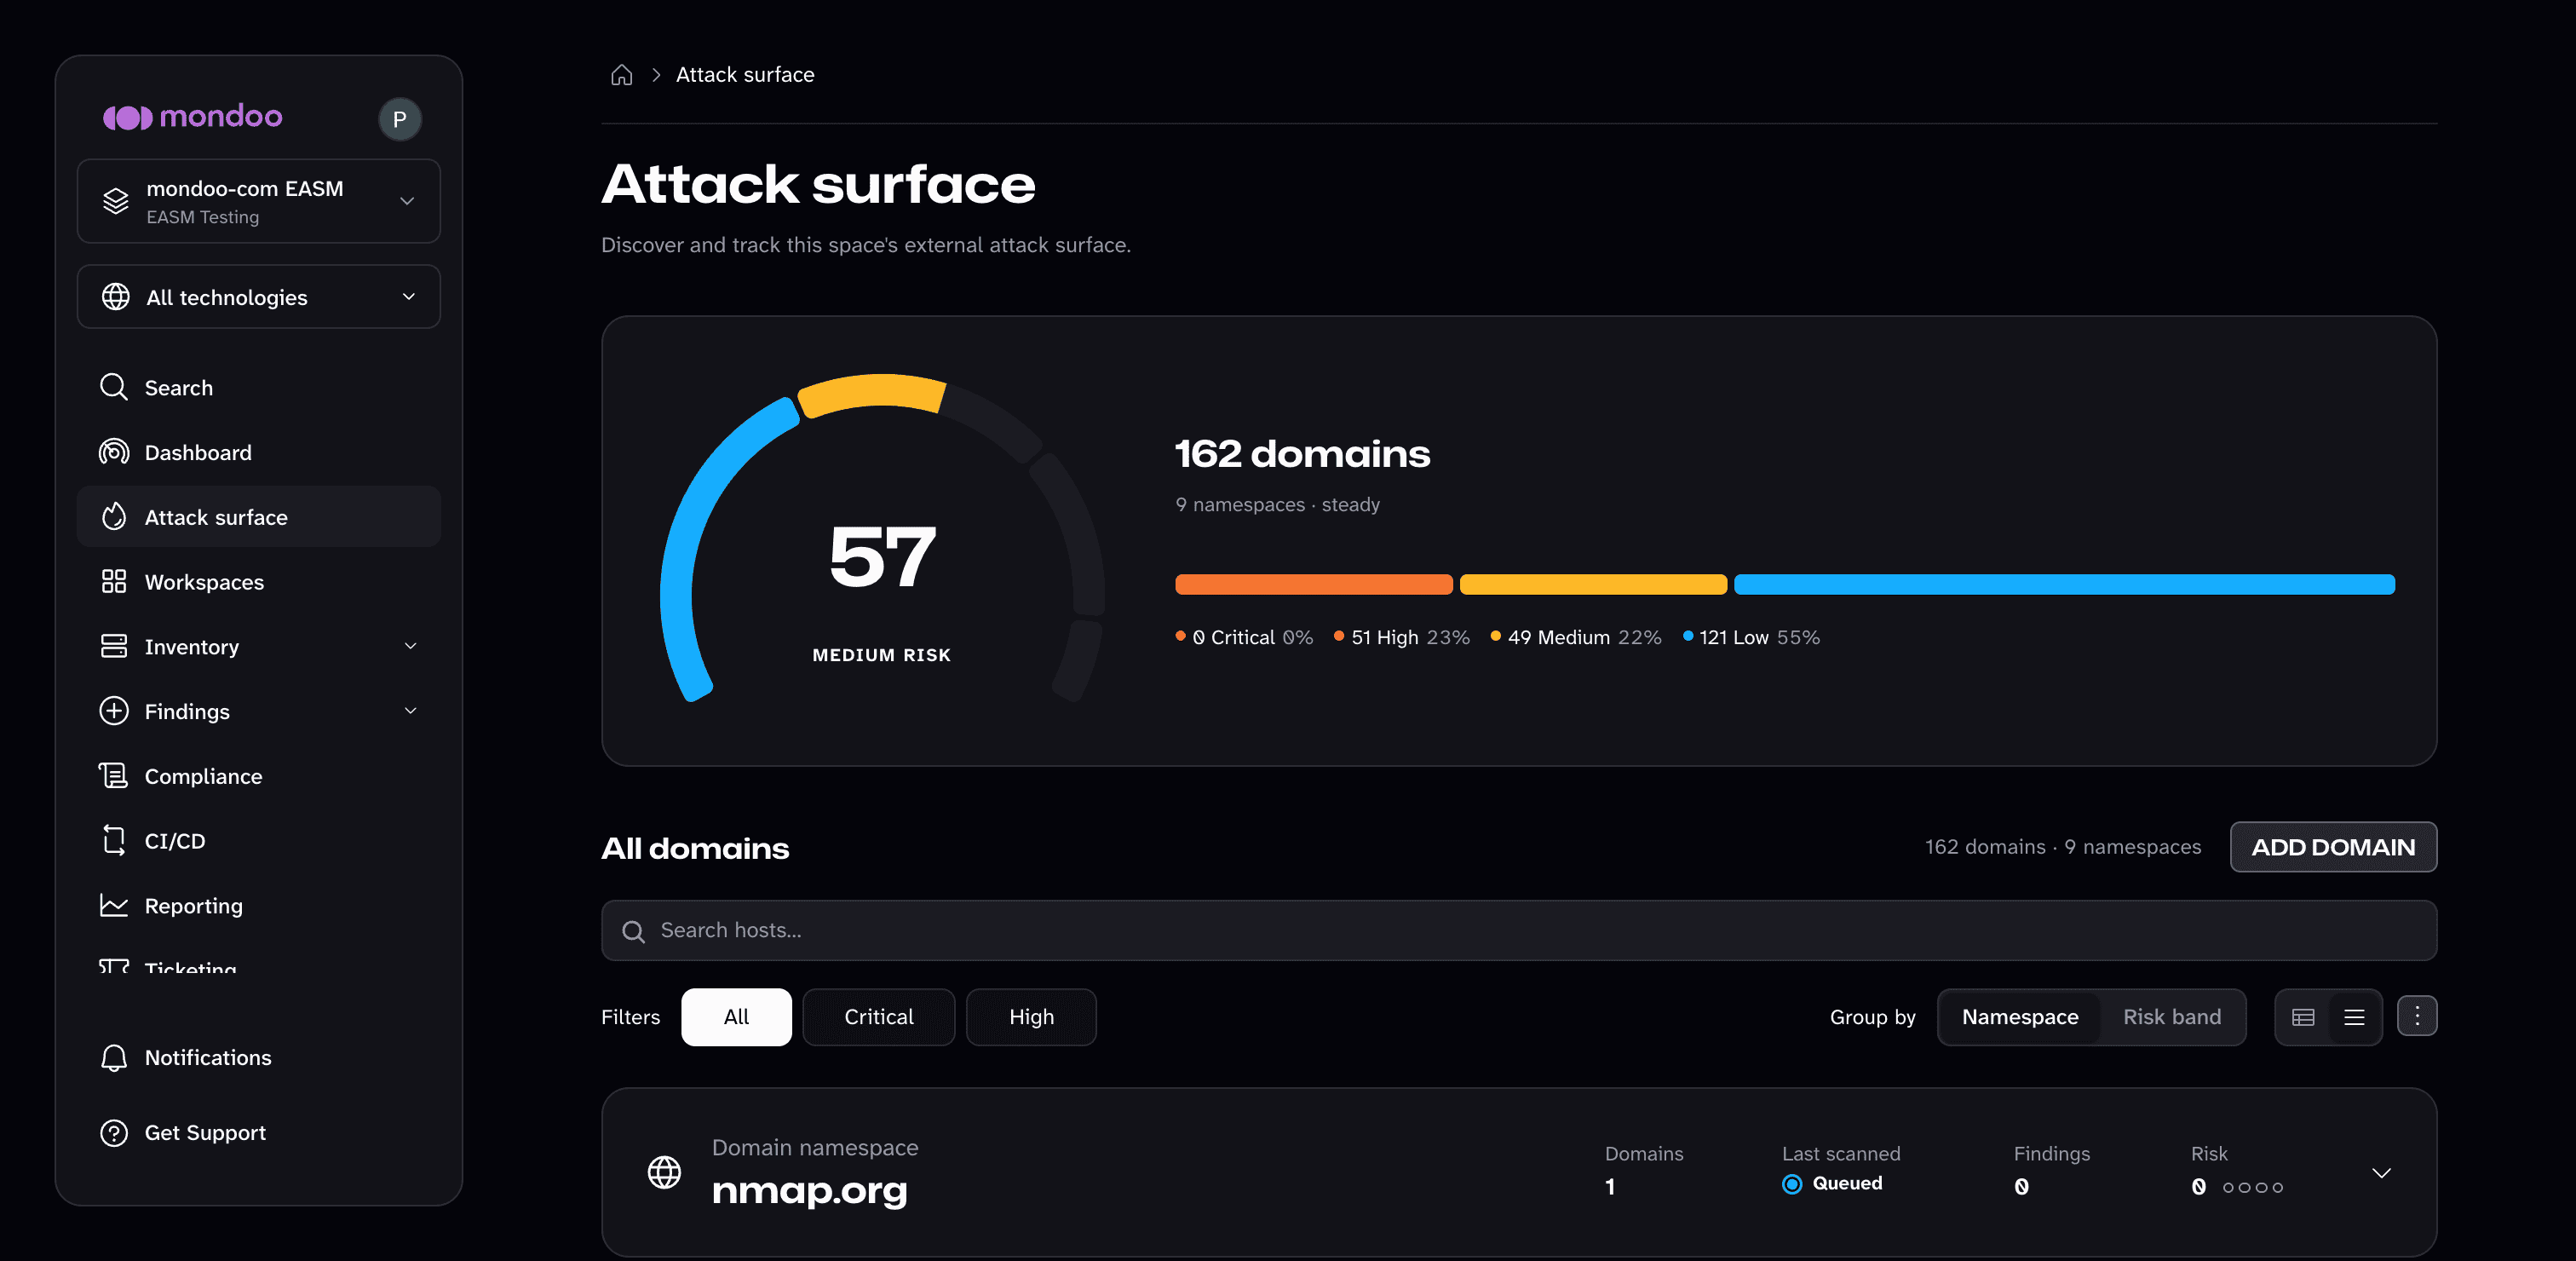The width and height of the screenshot is (2576, 1261).
Task: Open the mondoo-com EASM space dropdown
Action: pyautogui.click(x=258, y=201)
